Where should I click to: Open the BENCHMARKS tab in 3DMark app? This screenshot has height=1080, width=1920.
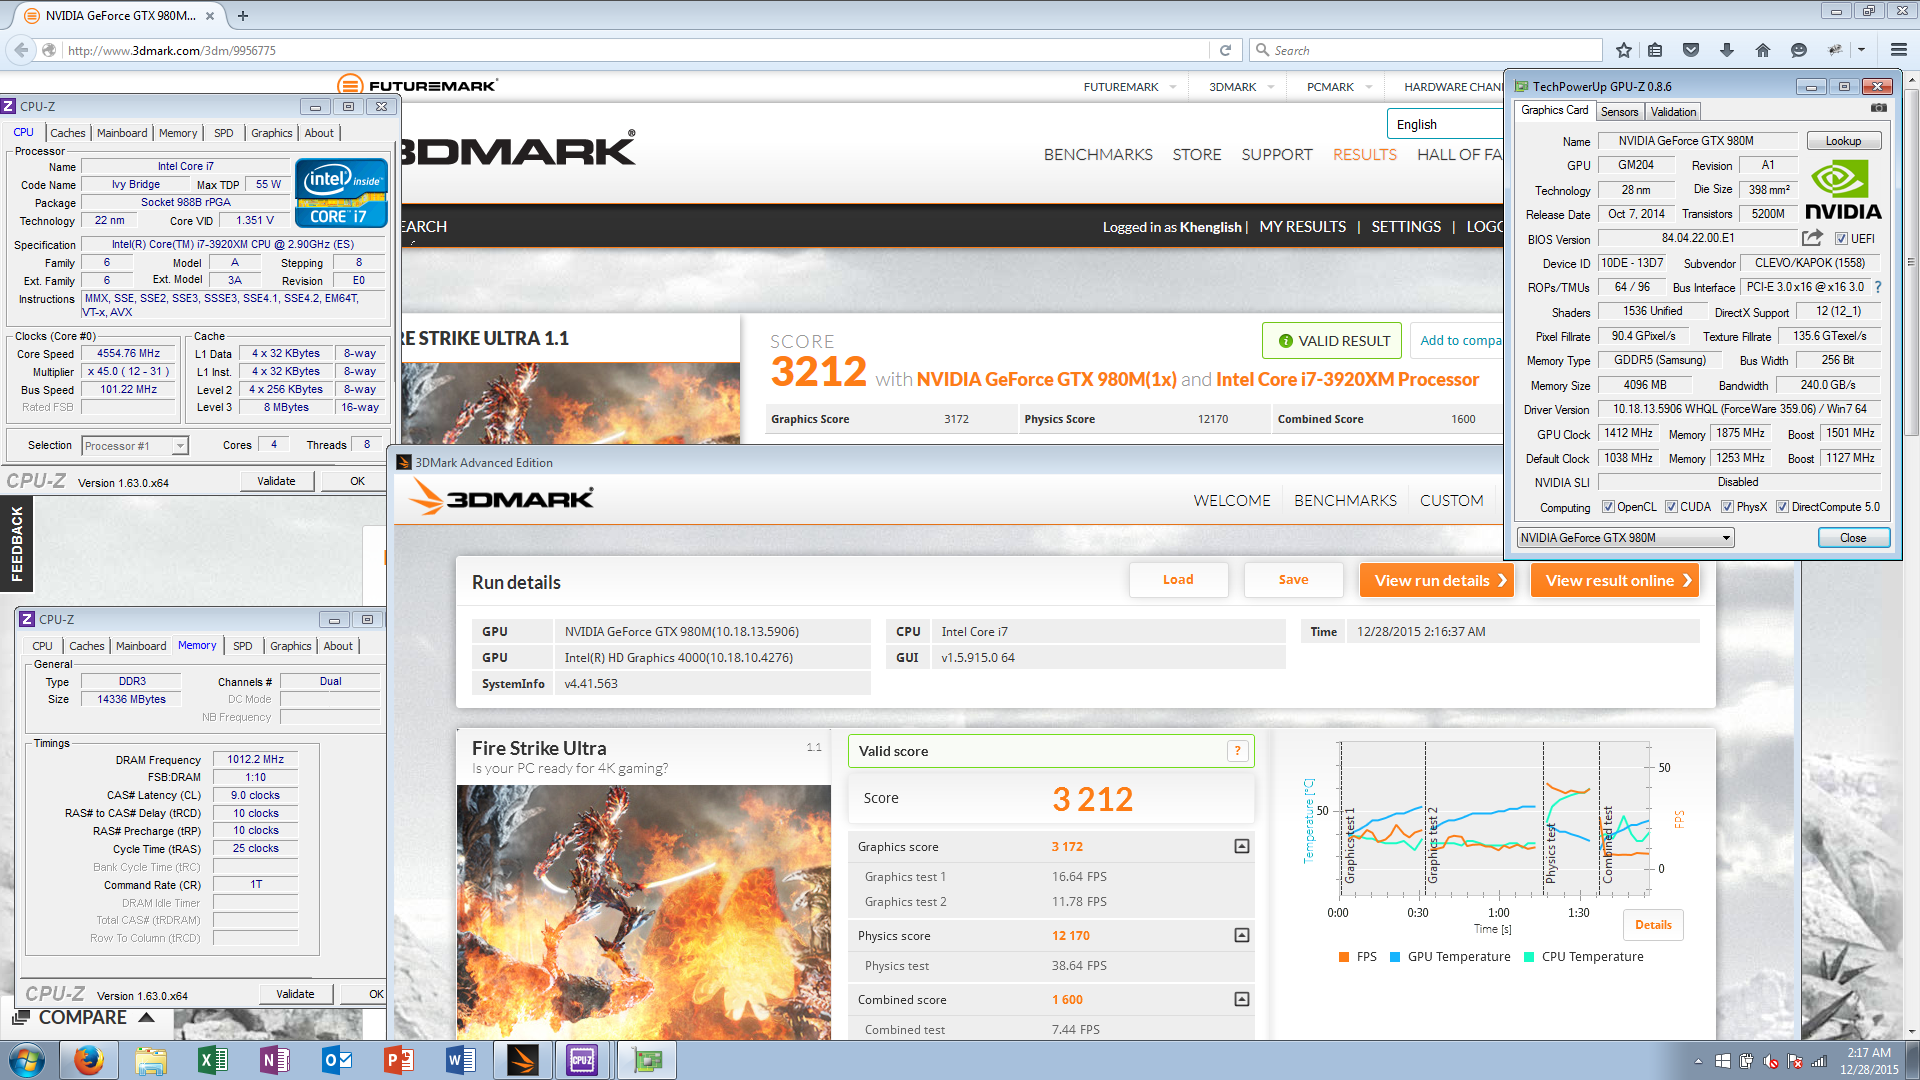coord(1345,500)
